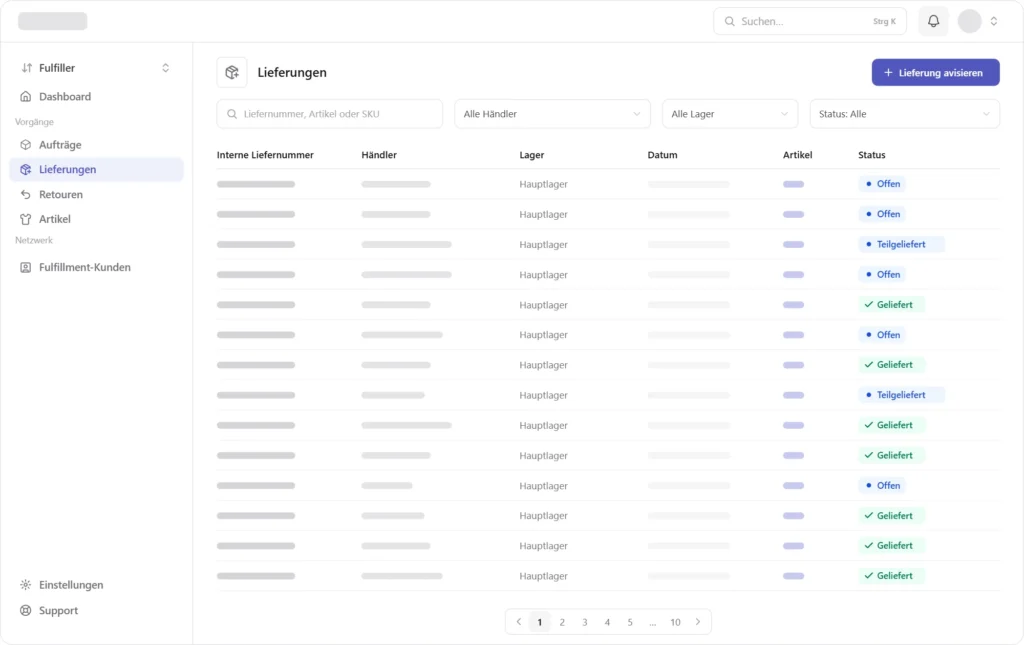Focus the global Suchen search field
The image size is (1024, 645).
point(810,21)
